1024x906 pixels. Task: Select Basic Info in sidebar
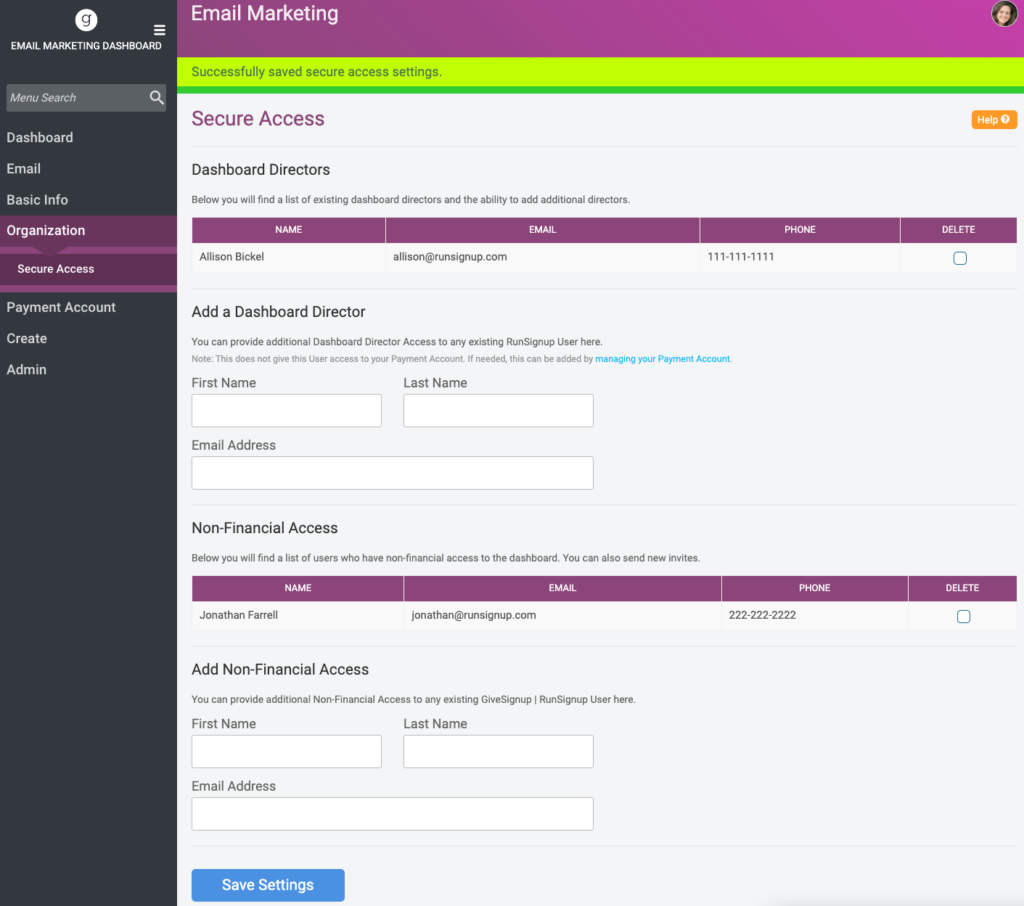[x=37, y=200]
